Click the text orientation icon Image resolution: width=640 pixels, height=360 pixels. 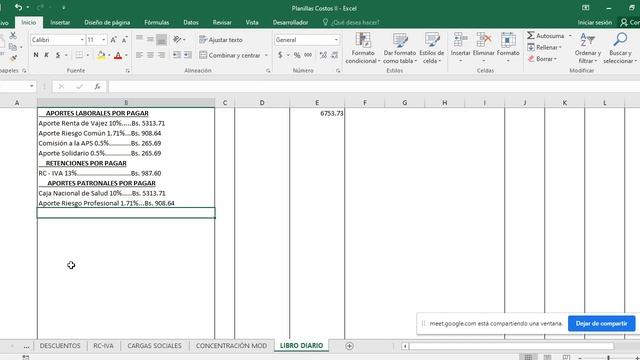coord(177,40)
